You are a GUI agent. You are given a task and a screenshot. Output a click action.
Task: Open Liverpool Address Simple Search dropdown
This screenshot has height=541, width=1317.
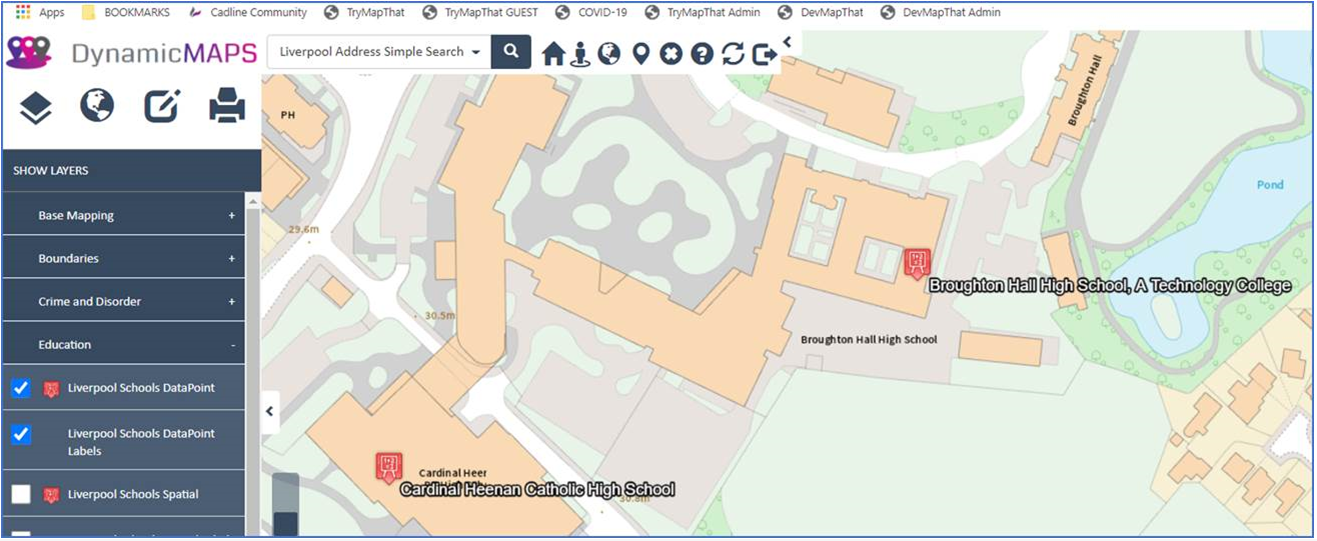click(379, 52)
